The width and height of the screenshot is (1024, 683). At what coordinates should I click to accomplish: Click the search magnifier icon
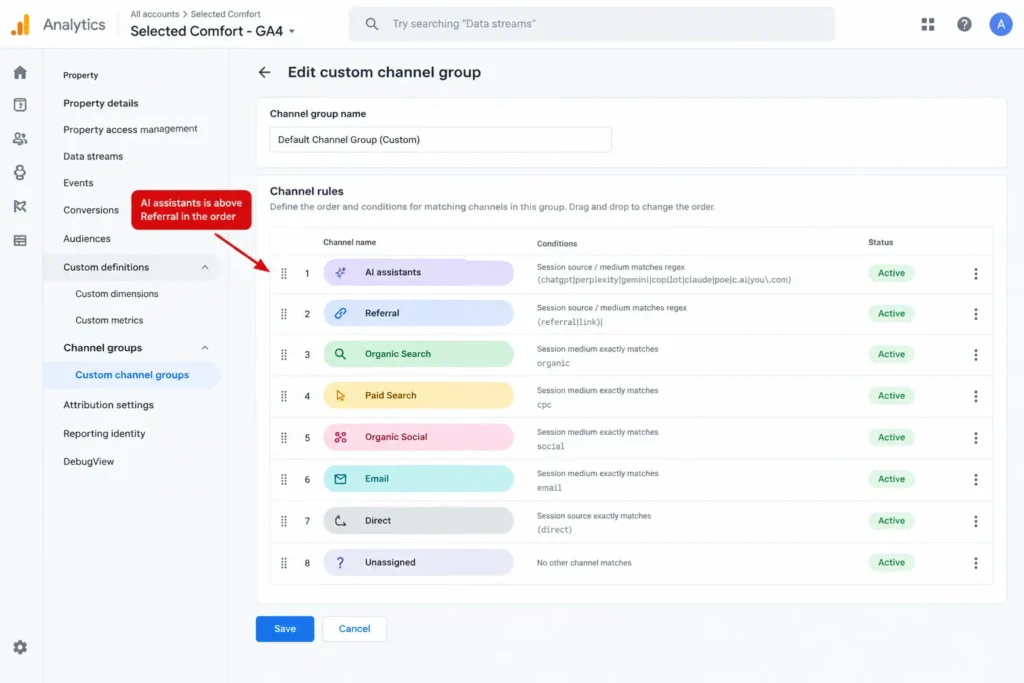click(372, 24)
